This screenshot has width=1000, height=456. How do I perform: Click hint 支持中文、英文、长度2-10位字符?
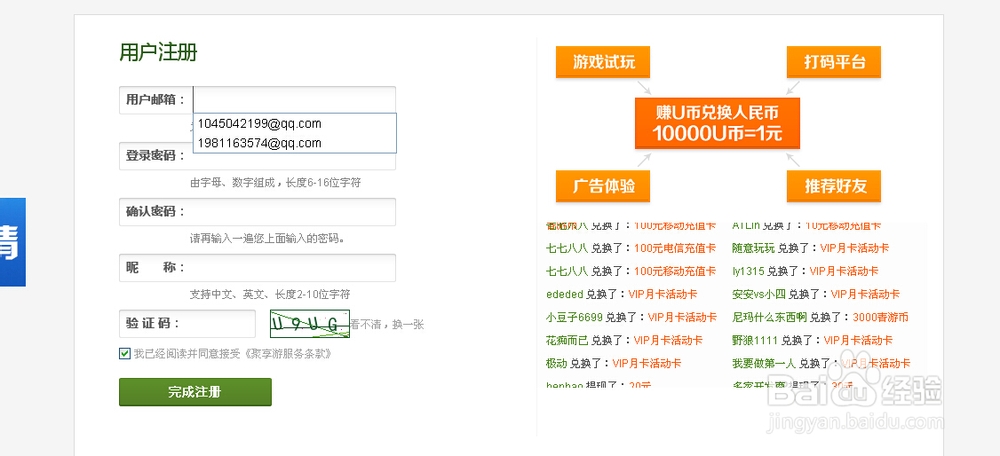(270, 295)
